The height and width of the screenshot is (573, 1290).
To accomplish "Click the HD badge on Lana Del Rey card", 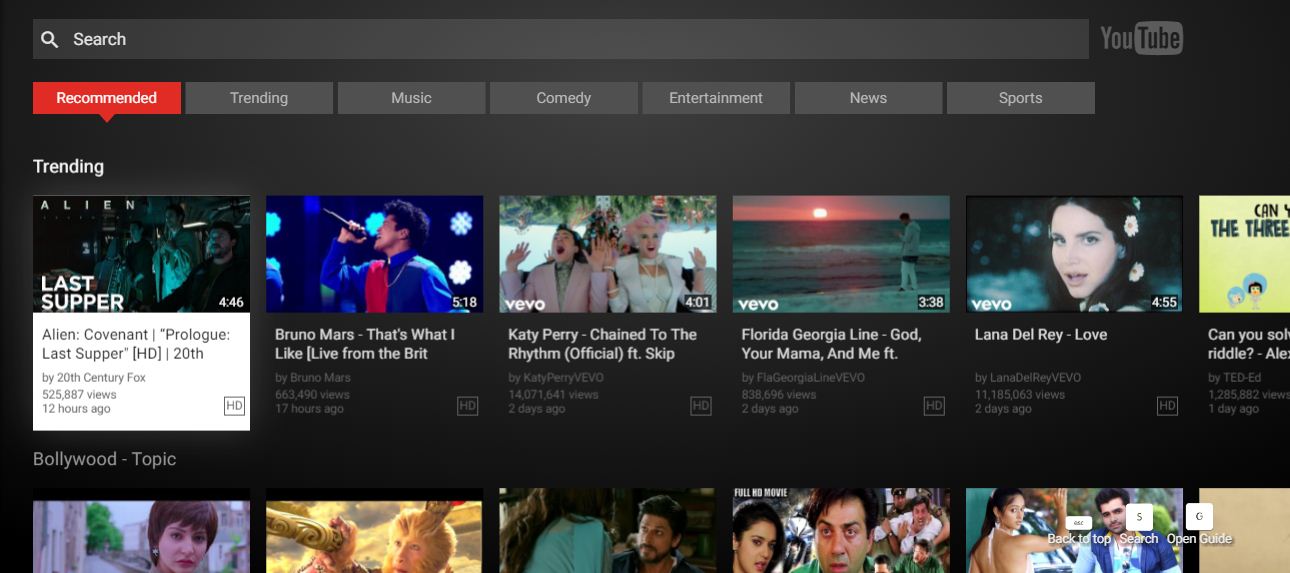I will (x=1167, y=405).
